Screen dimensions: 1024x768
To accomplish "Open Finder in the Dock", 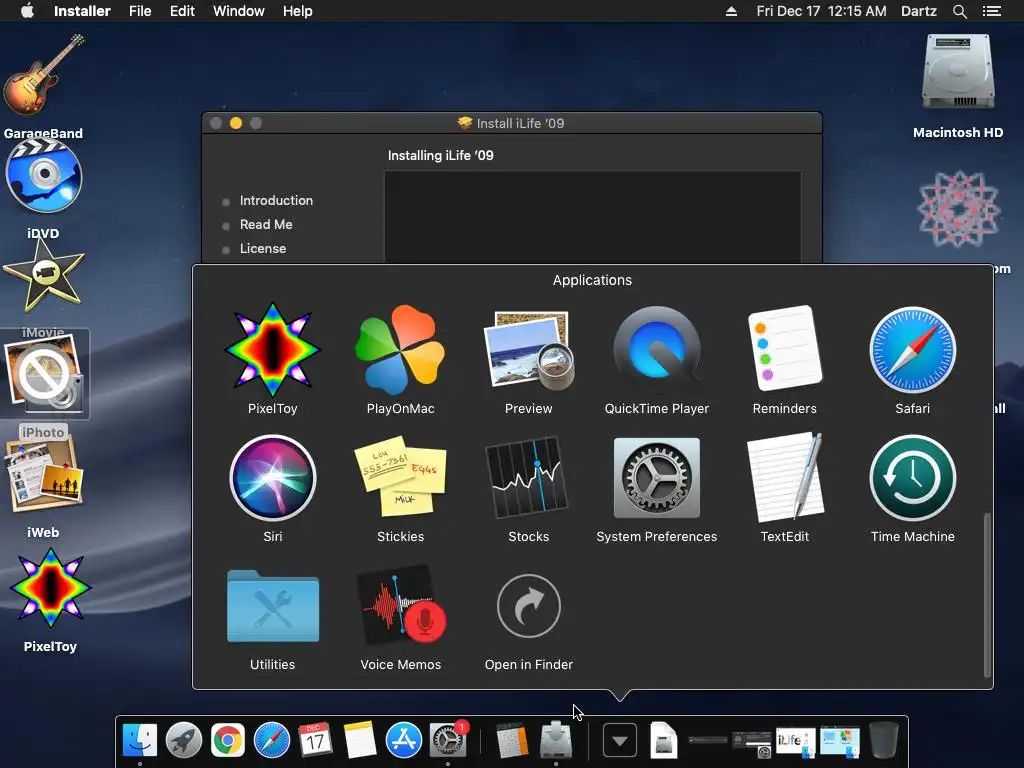I will click(140, 740).
